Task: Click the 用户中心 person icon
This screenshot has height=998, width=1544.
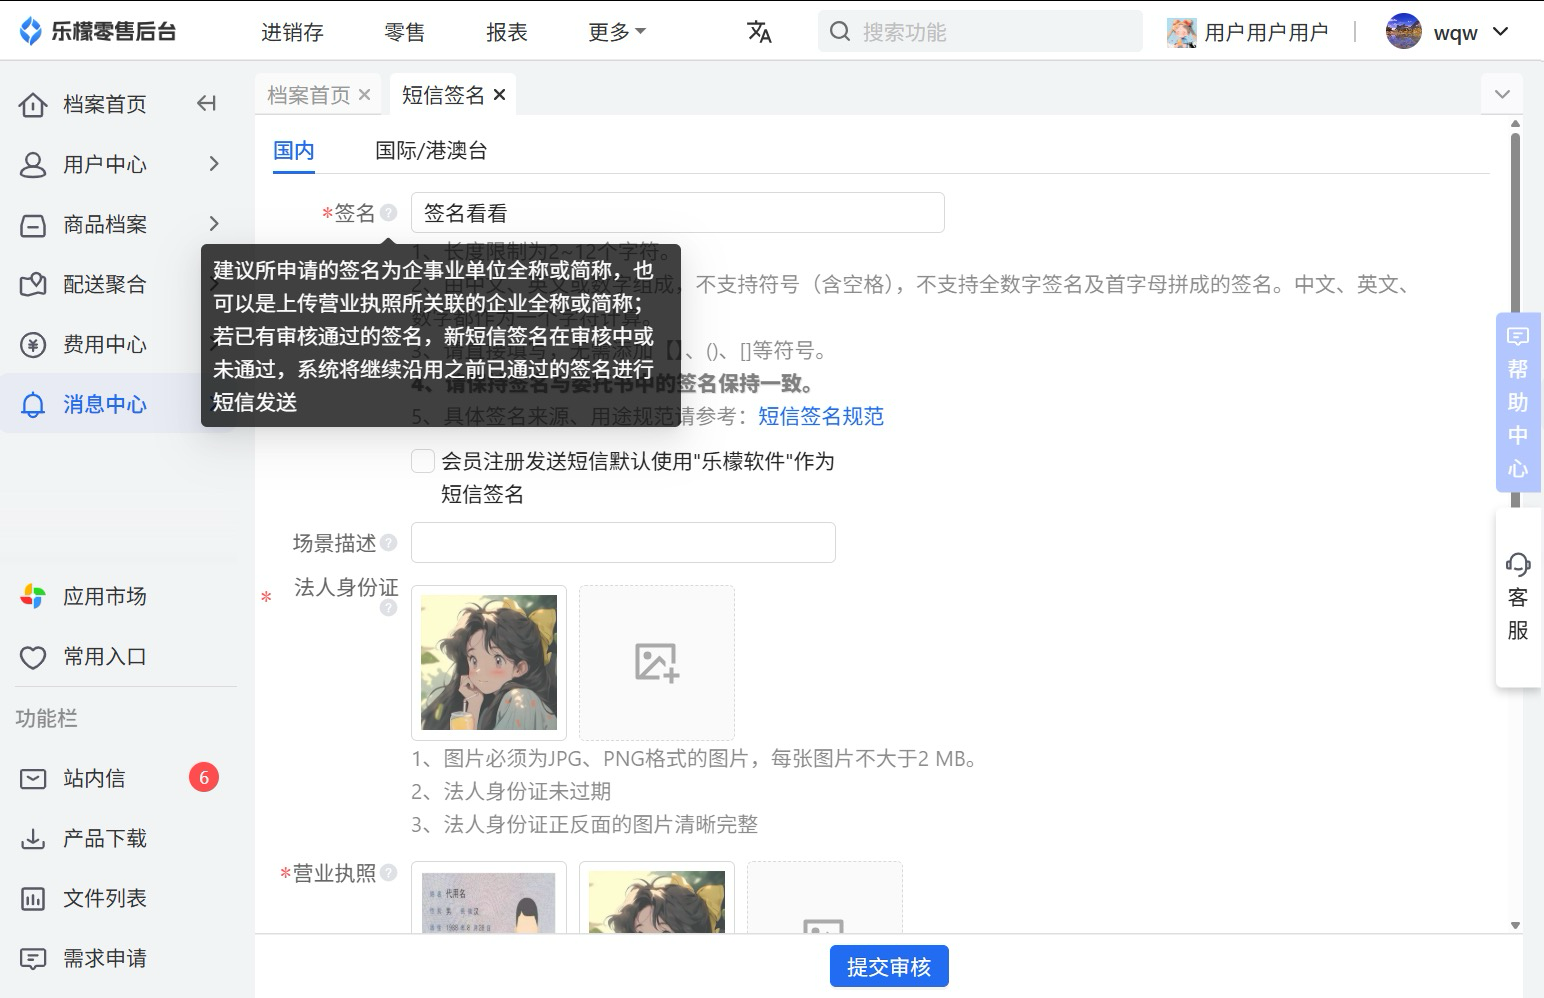Action: (33, 164)
